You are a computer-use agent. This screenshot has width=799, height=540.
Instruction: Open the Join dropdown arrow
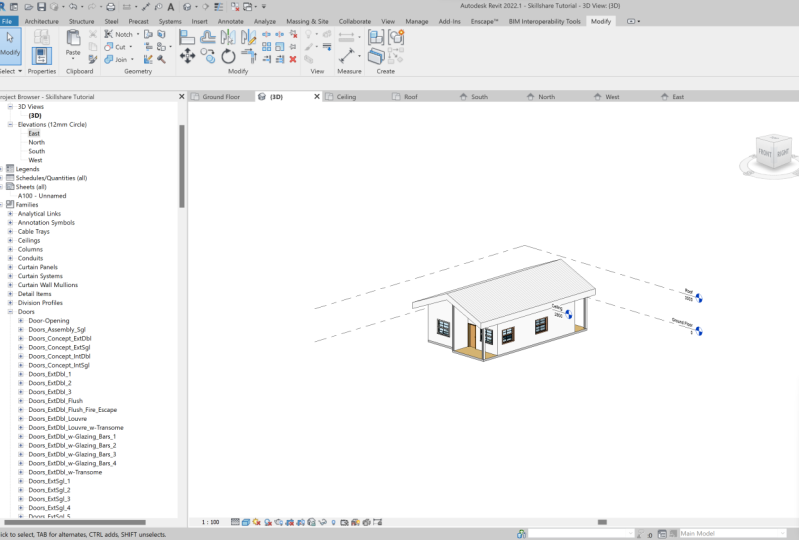132,60
